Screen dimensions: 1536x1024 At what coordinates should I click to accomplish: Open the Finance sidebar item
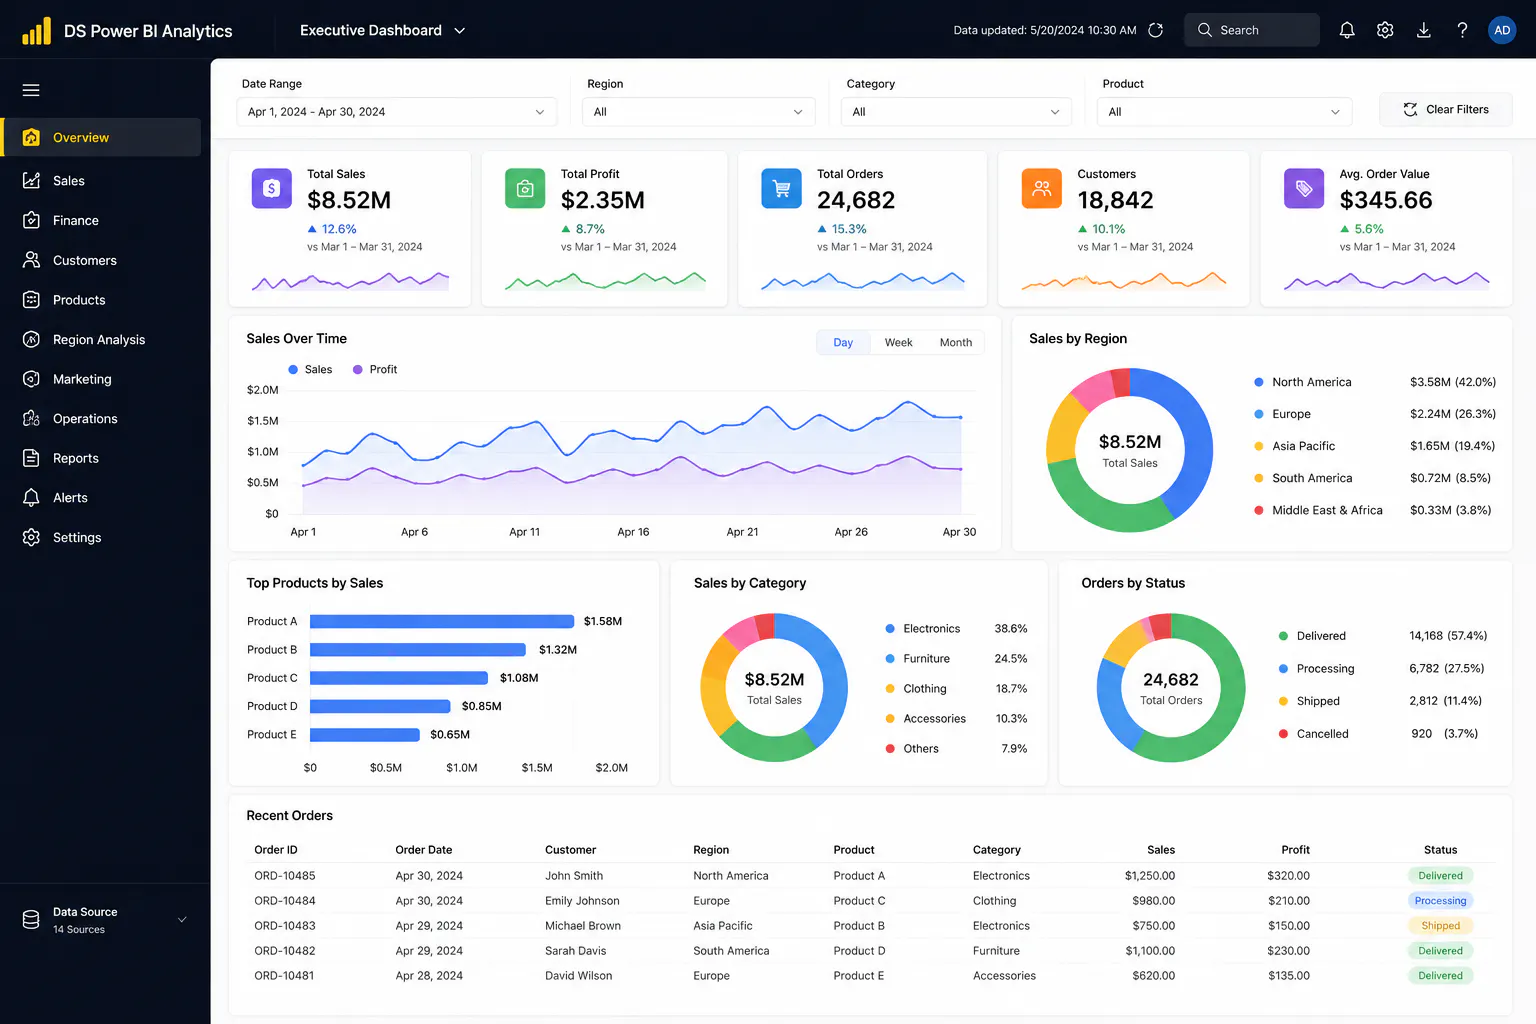[101, 220]
